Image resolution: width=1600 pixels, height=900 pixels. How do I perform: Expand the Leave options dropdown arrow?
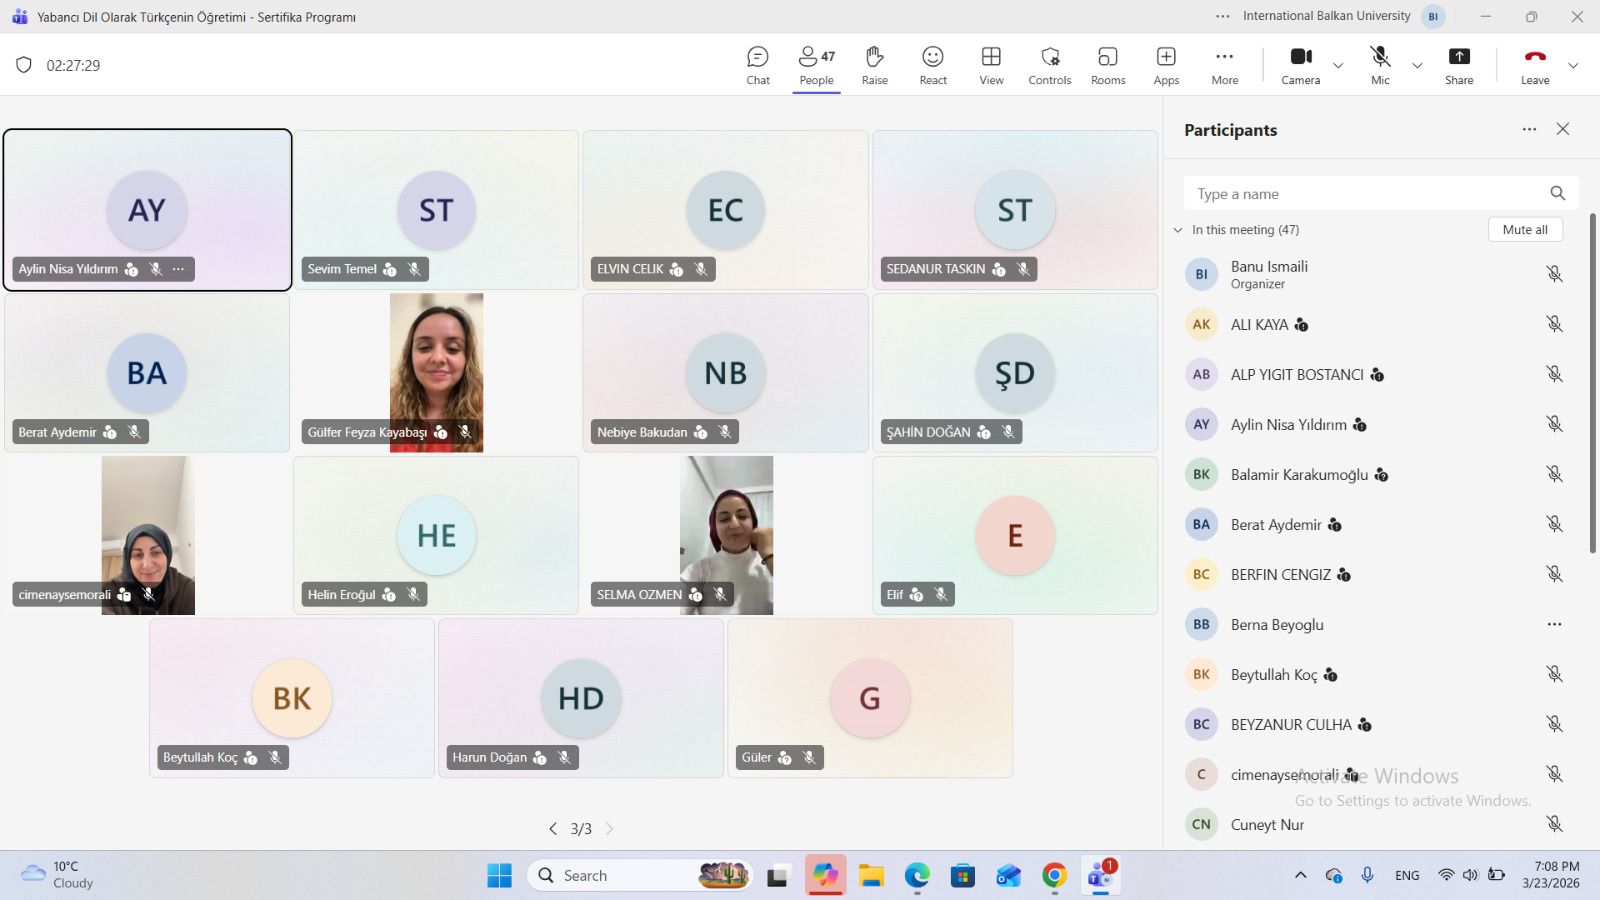(1573, 66)
